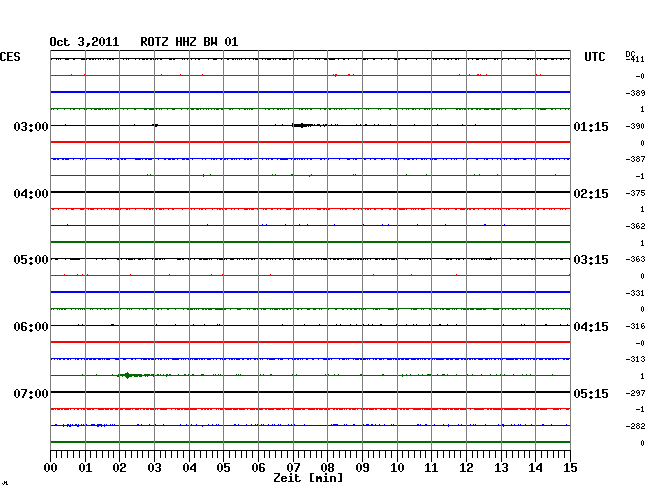The image size is (650, 494).
Task: Select the "05:00" local time label
Action: (x=31, y=260)
